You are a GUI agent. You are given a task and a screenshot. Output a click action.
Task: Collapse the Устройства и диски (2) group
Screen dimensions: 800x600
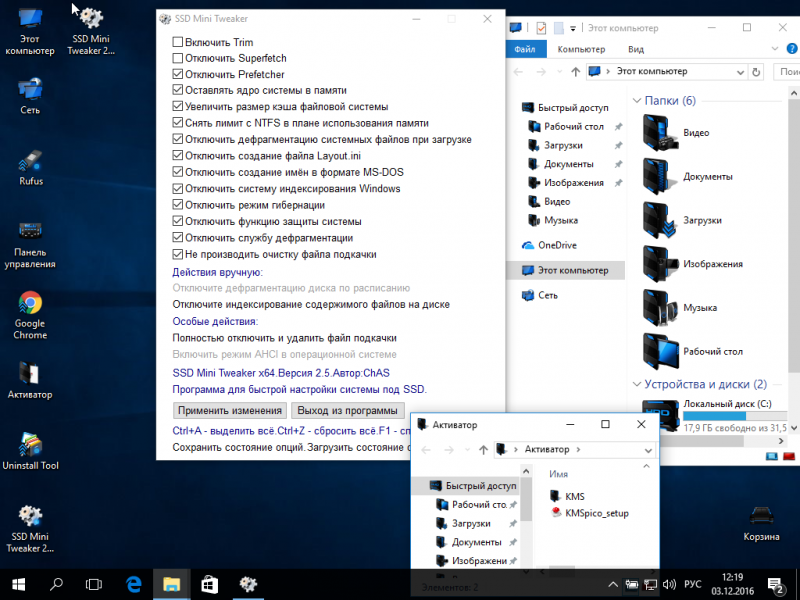tap(637, 384)
